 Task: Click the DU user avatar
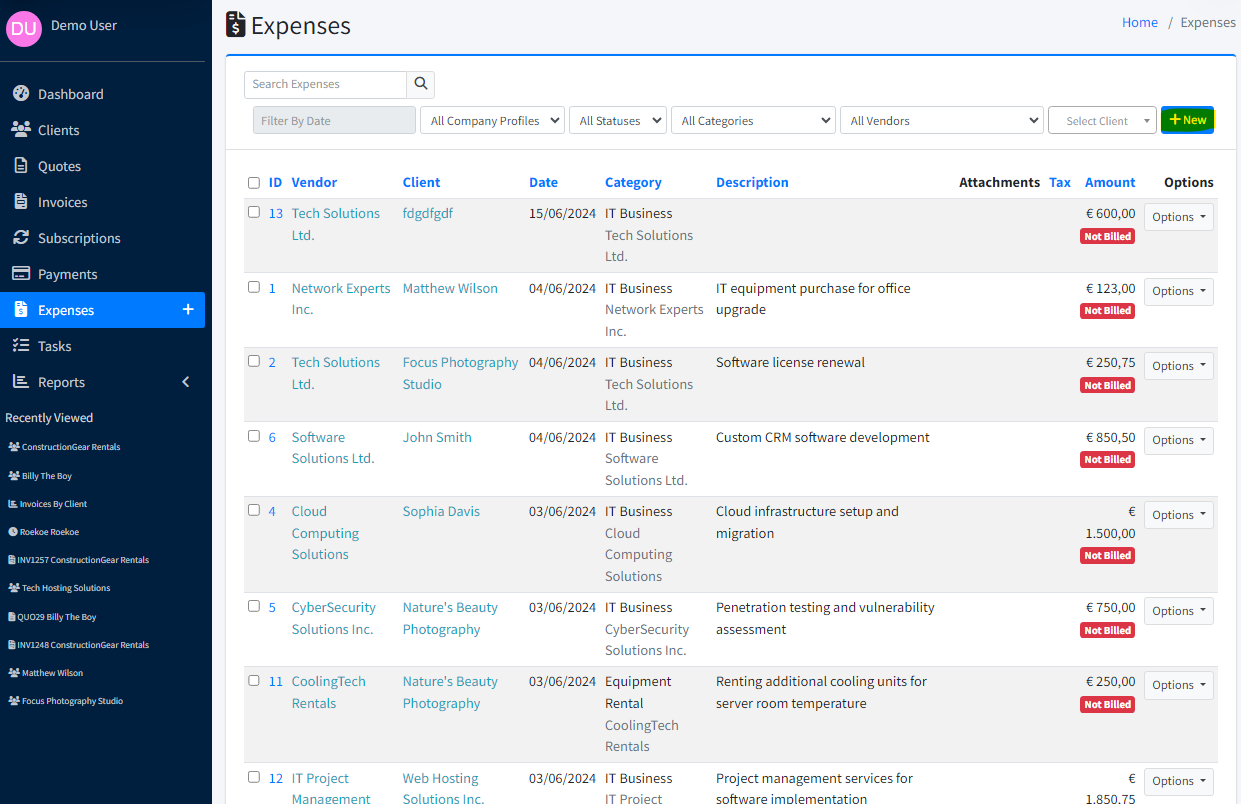point(24,29)
